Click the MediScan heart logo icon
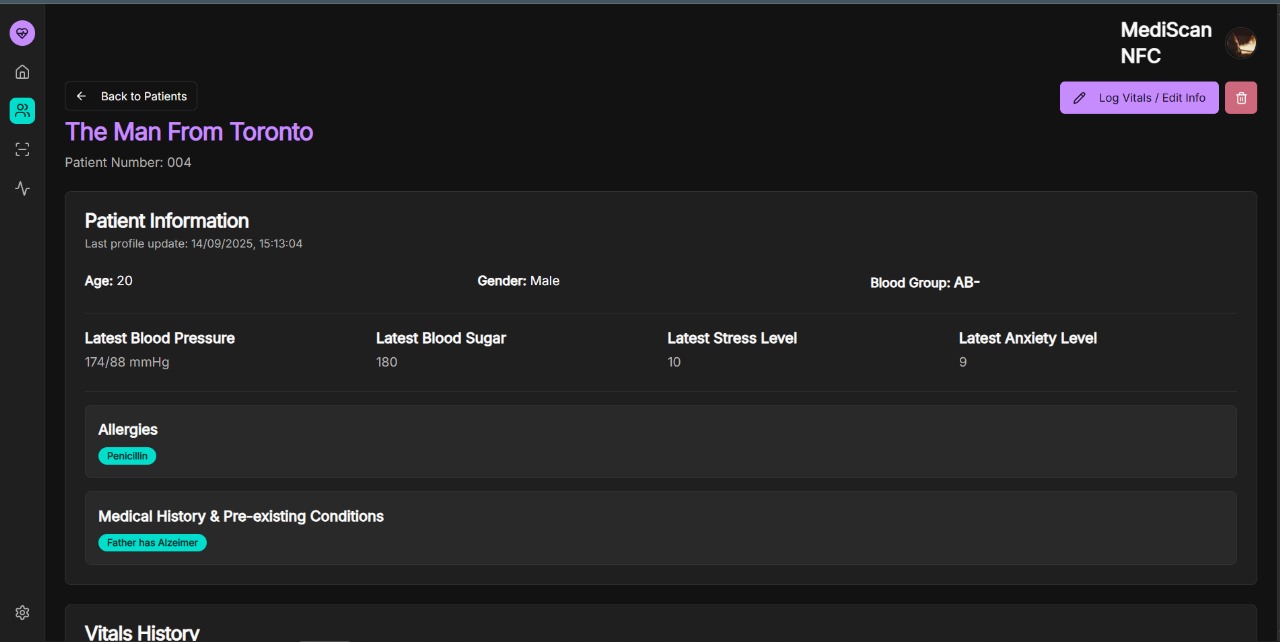 coord(22,33)
